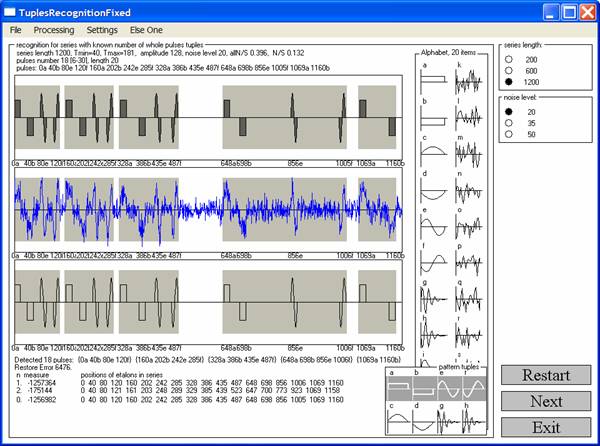The image size is (600, 446).
Task: Click the Restart button
Action: 546,375
